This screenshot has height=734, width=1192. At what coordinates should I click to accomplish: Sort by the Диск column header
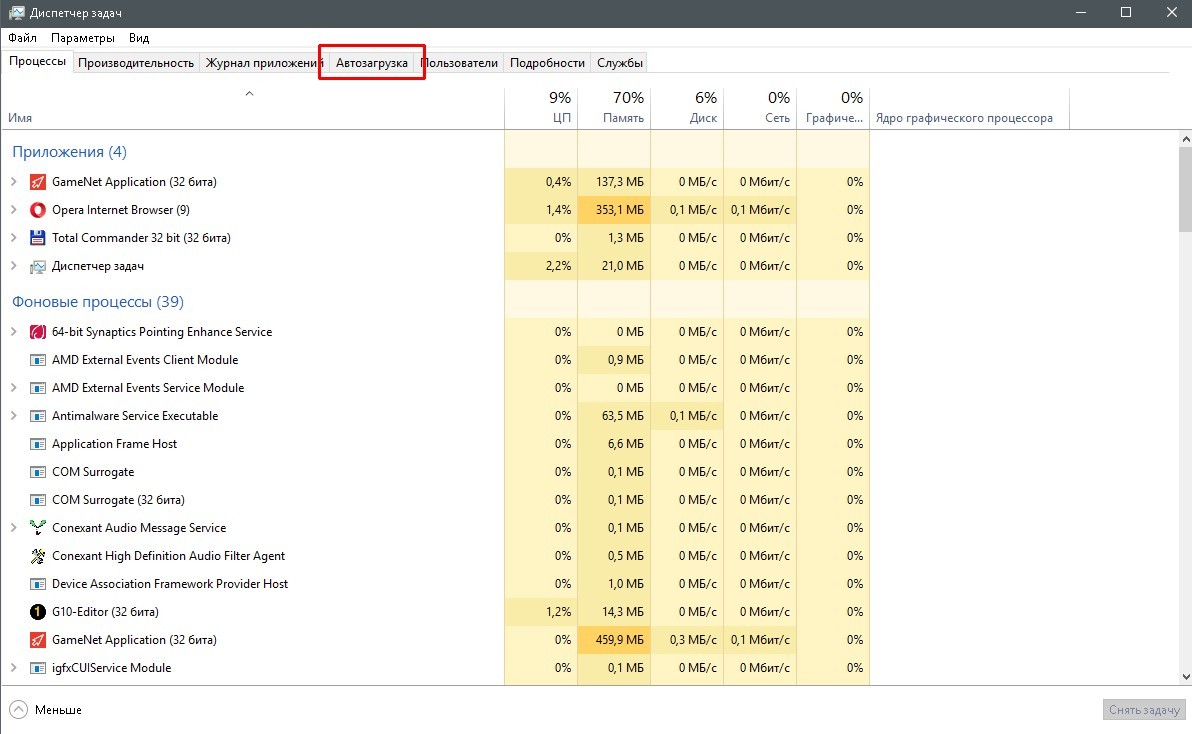[686, 109]
